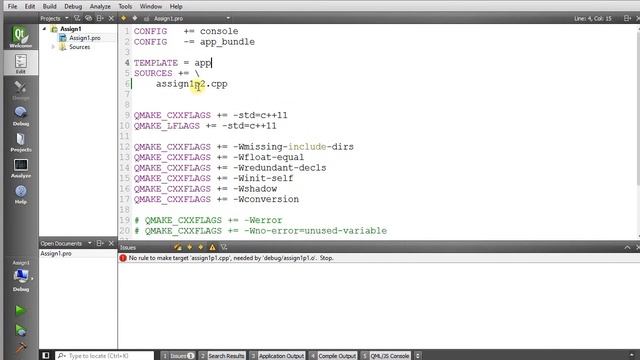Switch to Edit mode
The width and height of the screenshot is (640, 360).
(x=20, y=63)
